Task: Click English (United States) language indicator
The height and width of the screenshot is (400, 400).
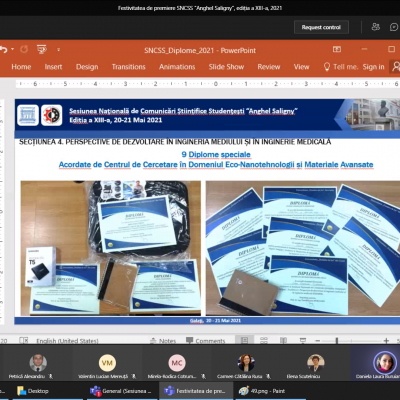Action: (67, 341)
